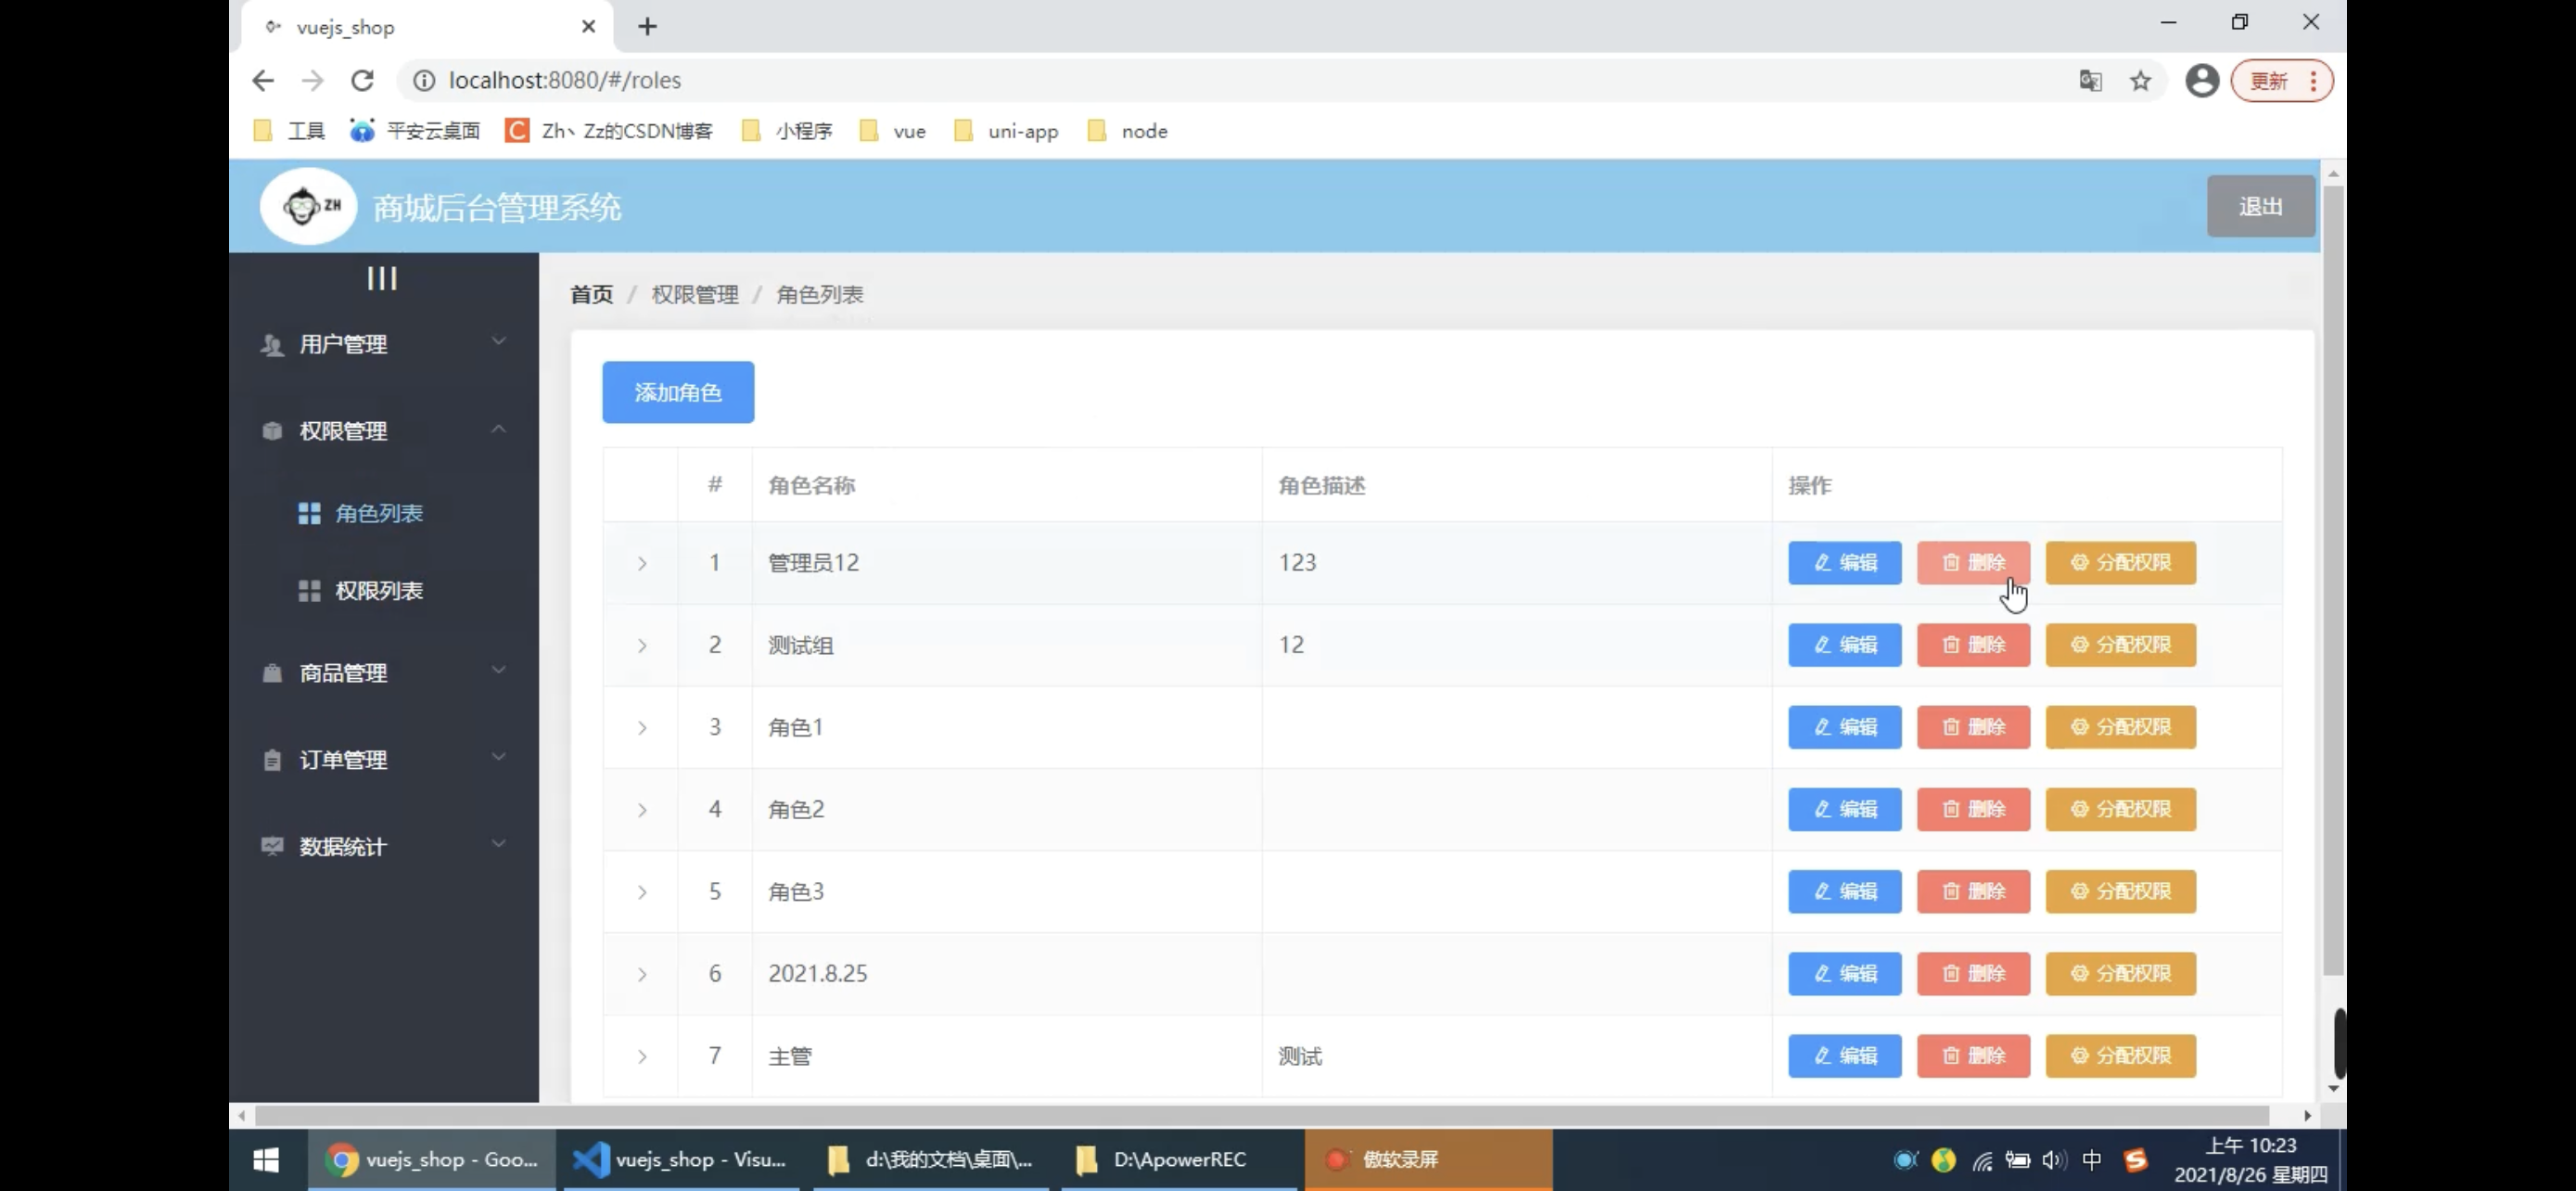Expand the 用户管理 sidebar menu
The image size is (2576, 1191).
point(383,344)
